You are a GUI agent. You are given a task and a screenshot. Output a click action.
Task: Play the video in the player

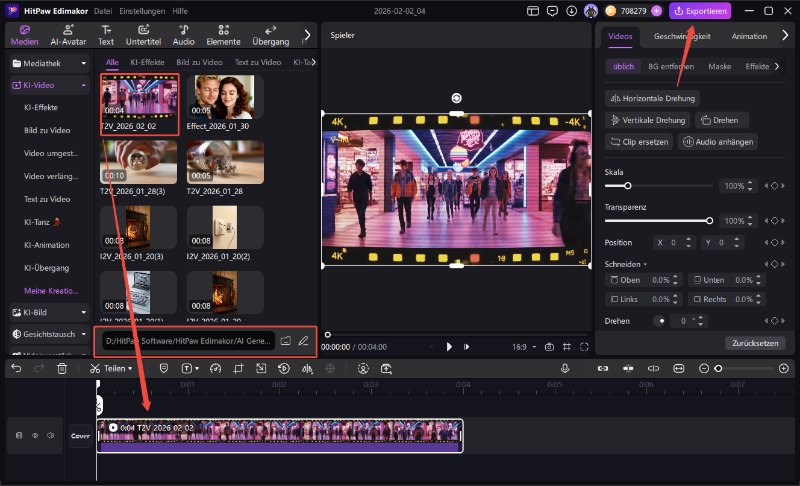click(x=449, y=347)
